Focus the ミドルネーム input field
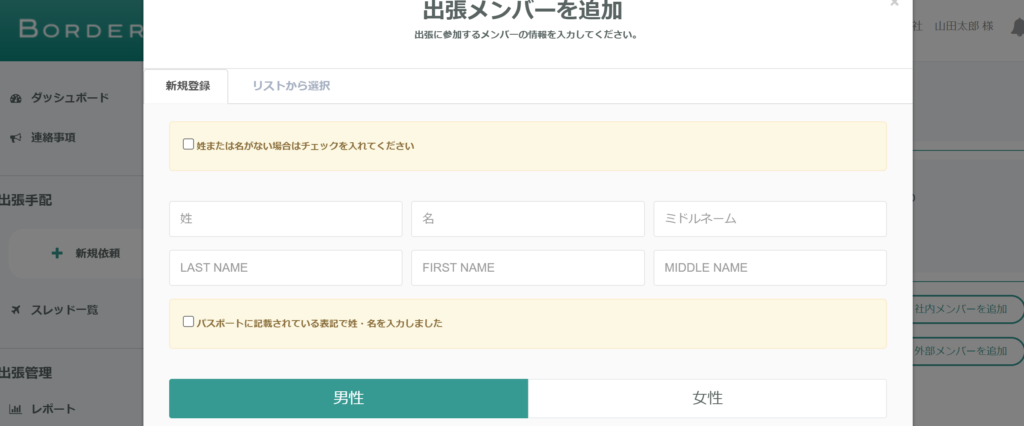 coord(770,219)
